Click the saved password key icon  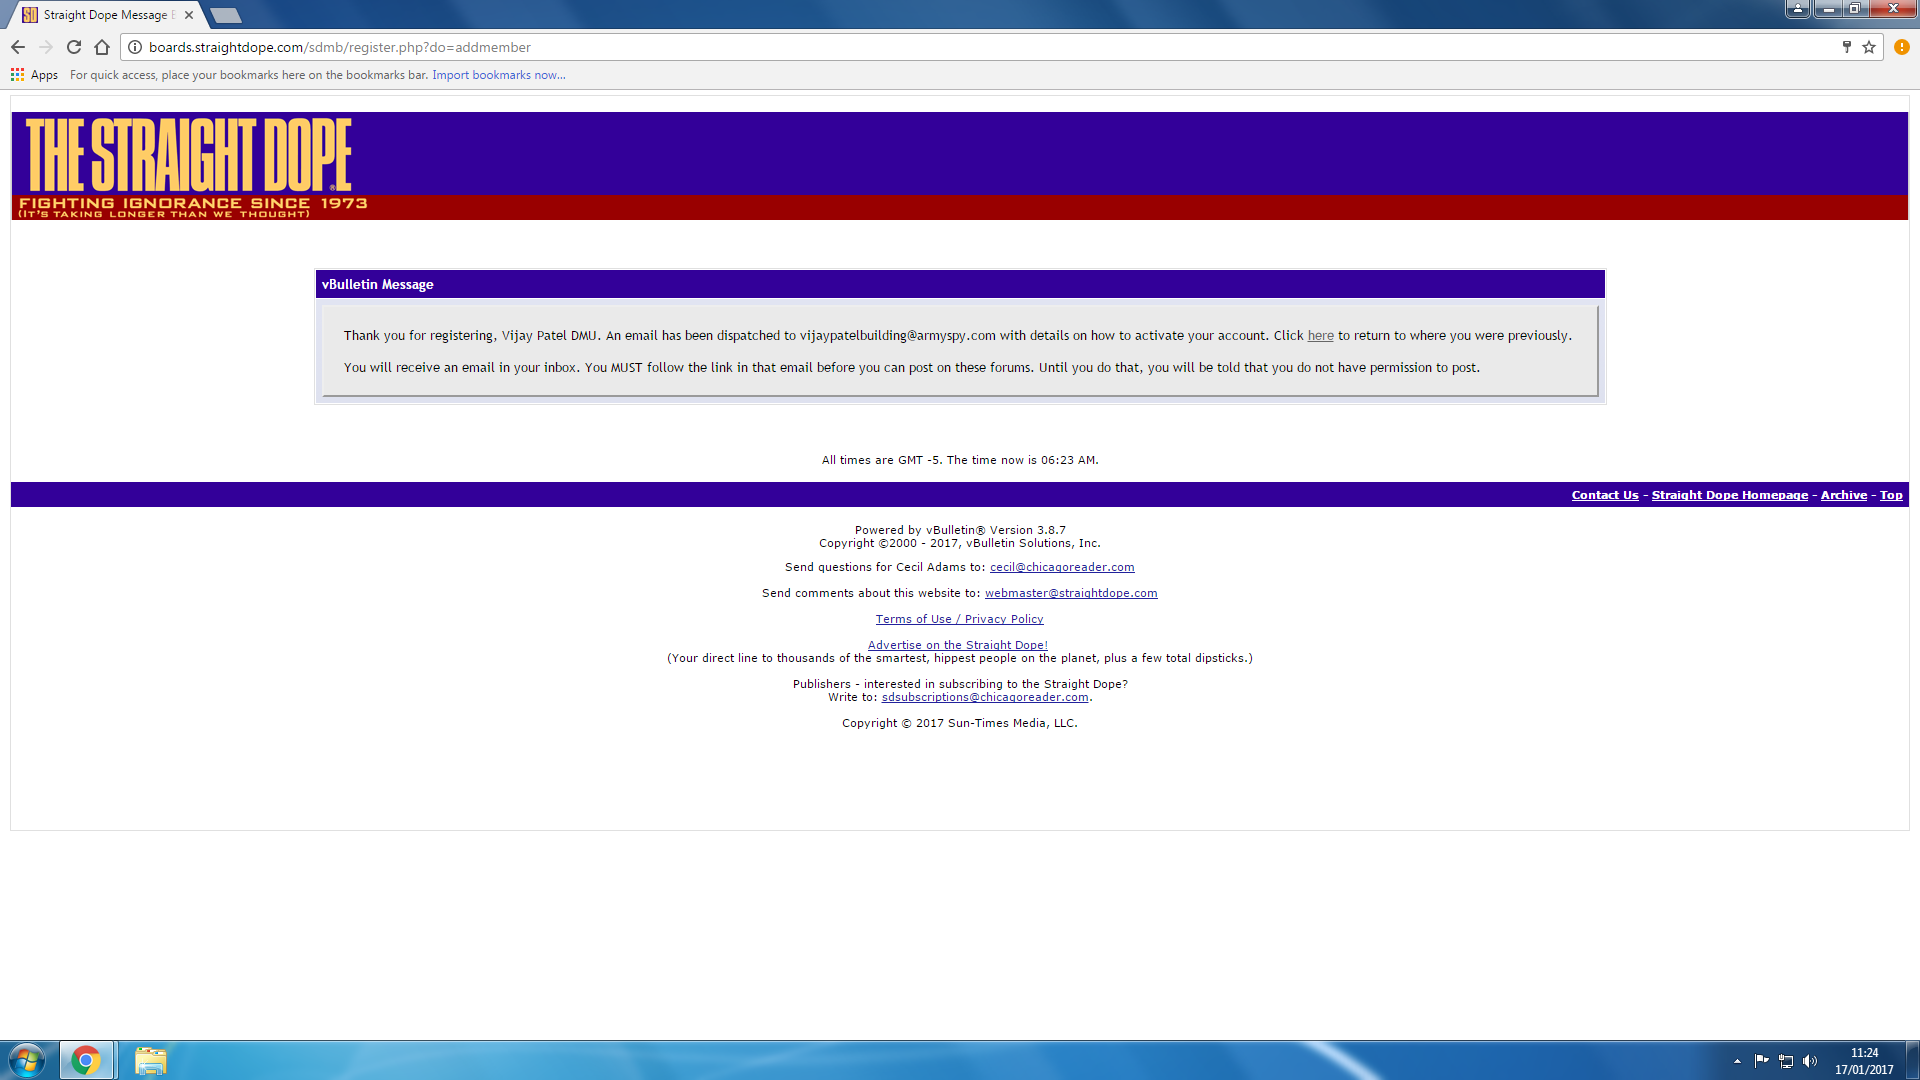[1846, 47]
